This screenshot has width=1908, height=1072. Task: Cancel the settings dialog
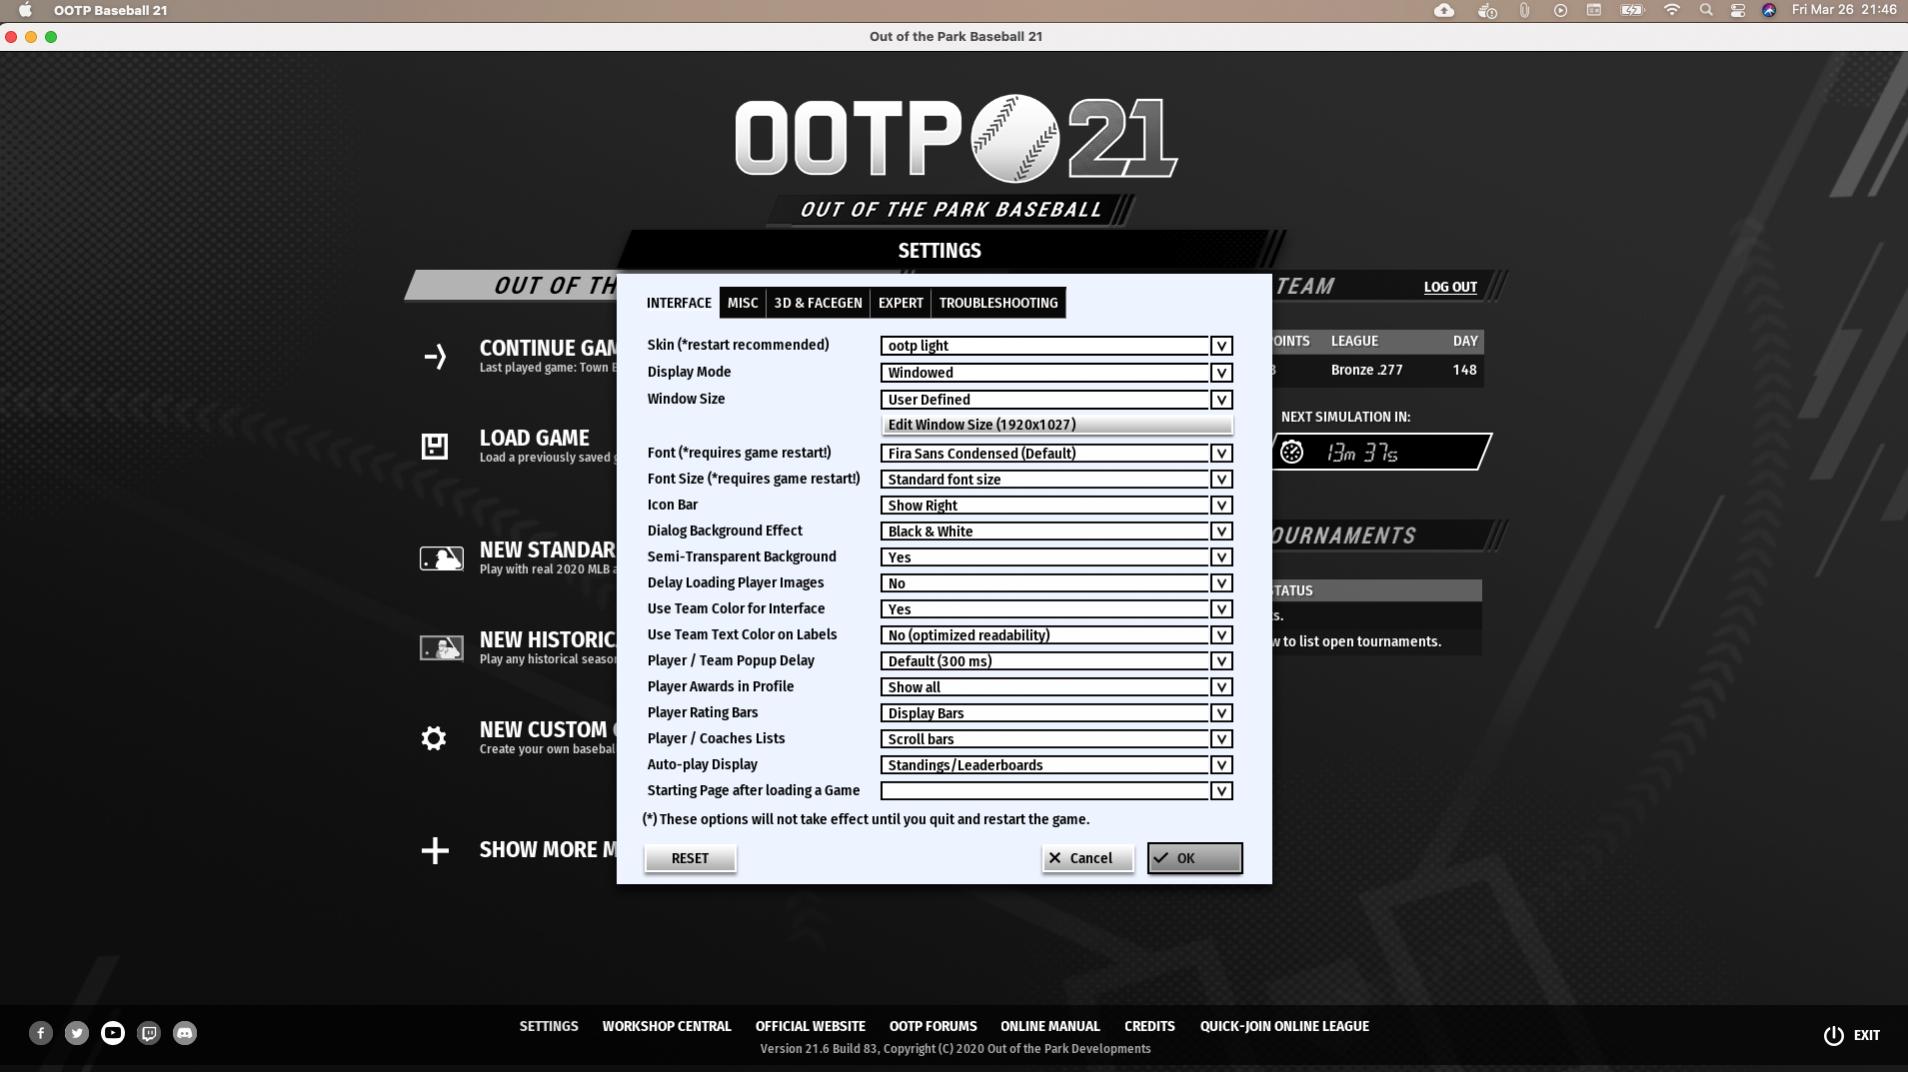1088,859
